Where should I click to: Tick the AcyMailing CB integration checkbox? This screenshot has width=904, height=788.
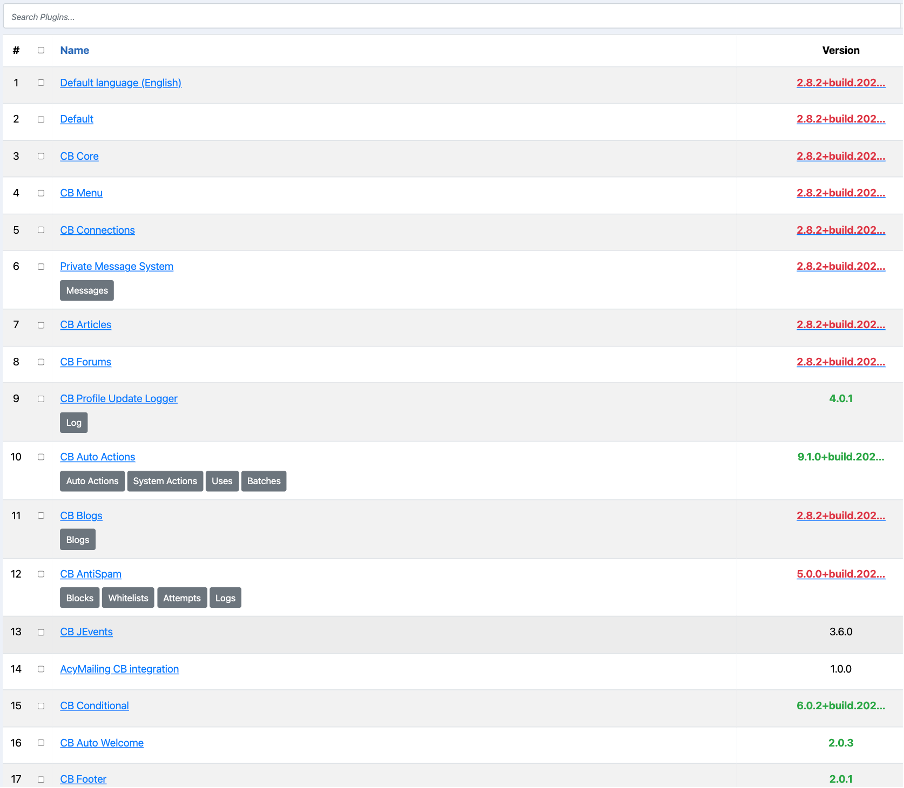tap(41, 669)
